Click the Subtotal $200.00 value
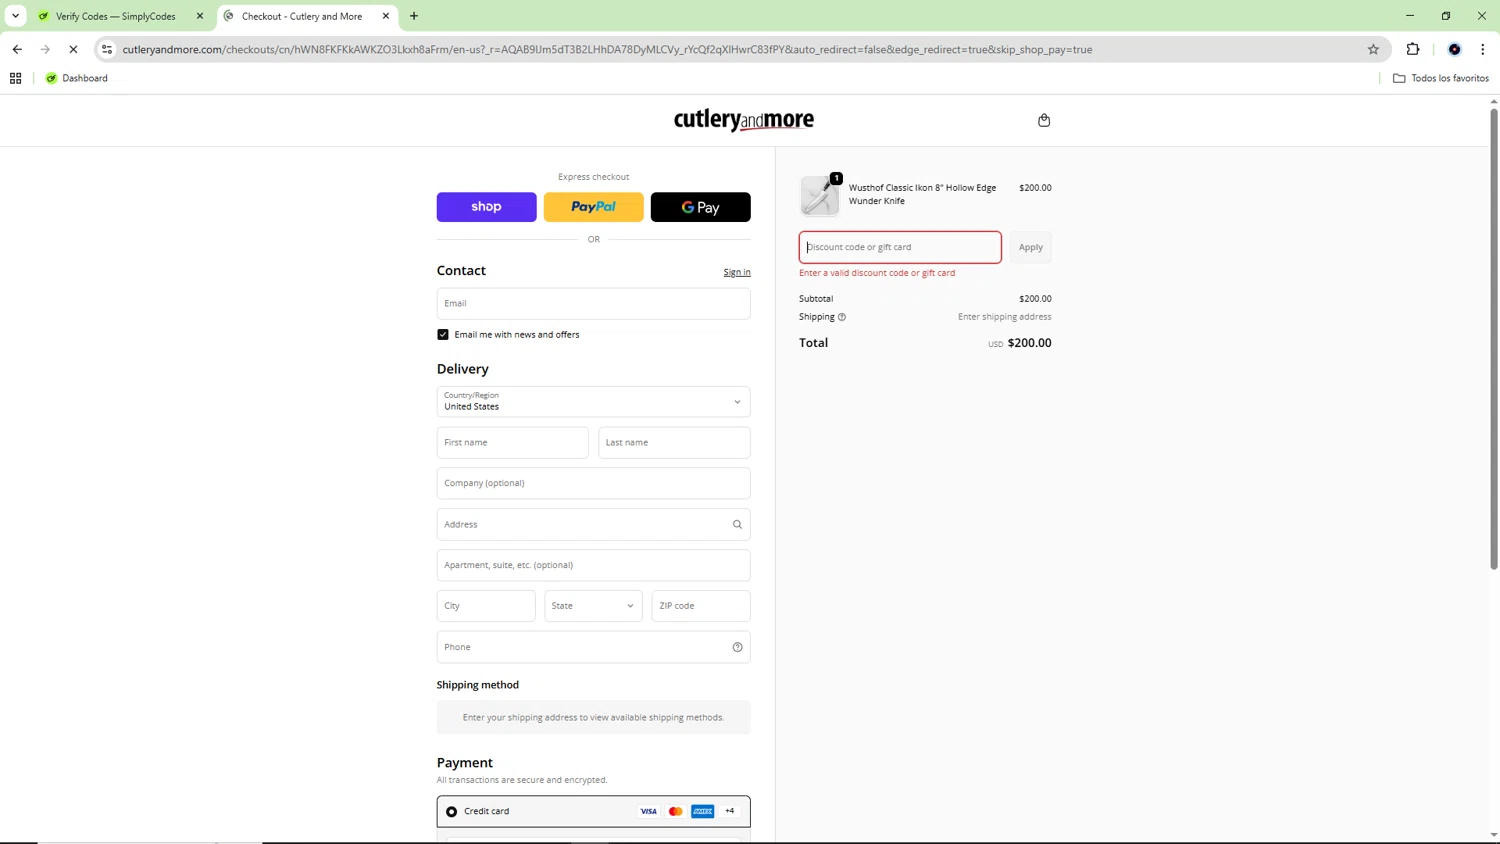This screenshot has height=844, width=1500. (1035, 299)
